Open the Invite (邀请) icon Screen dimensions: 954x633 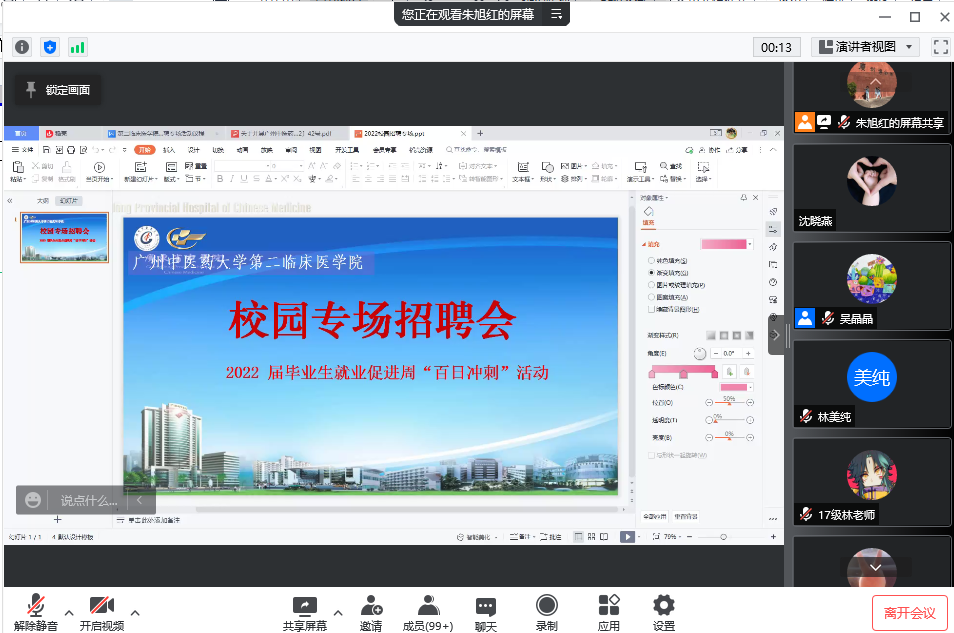pos(371,612)
